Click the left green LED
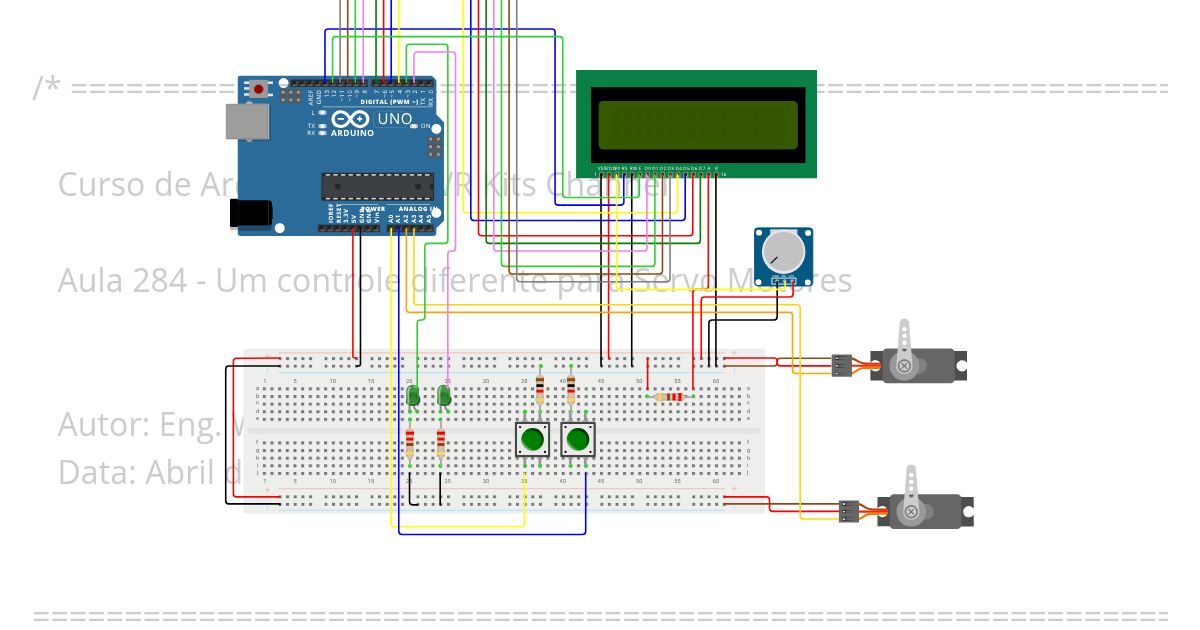 [412, 396]
